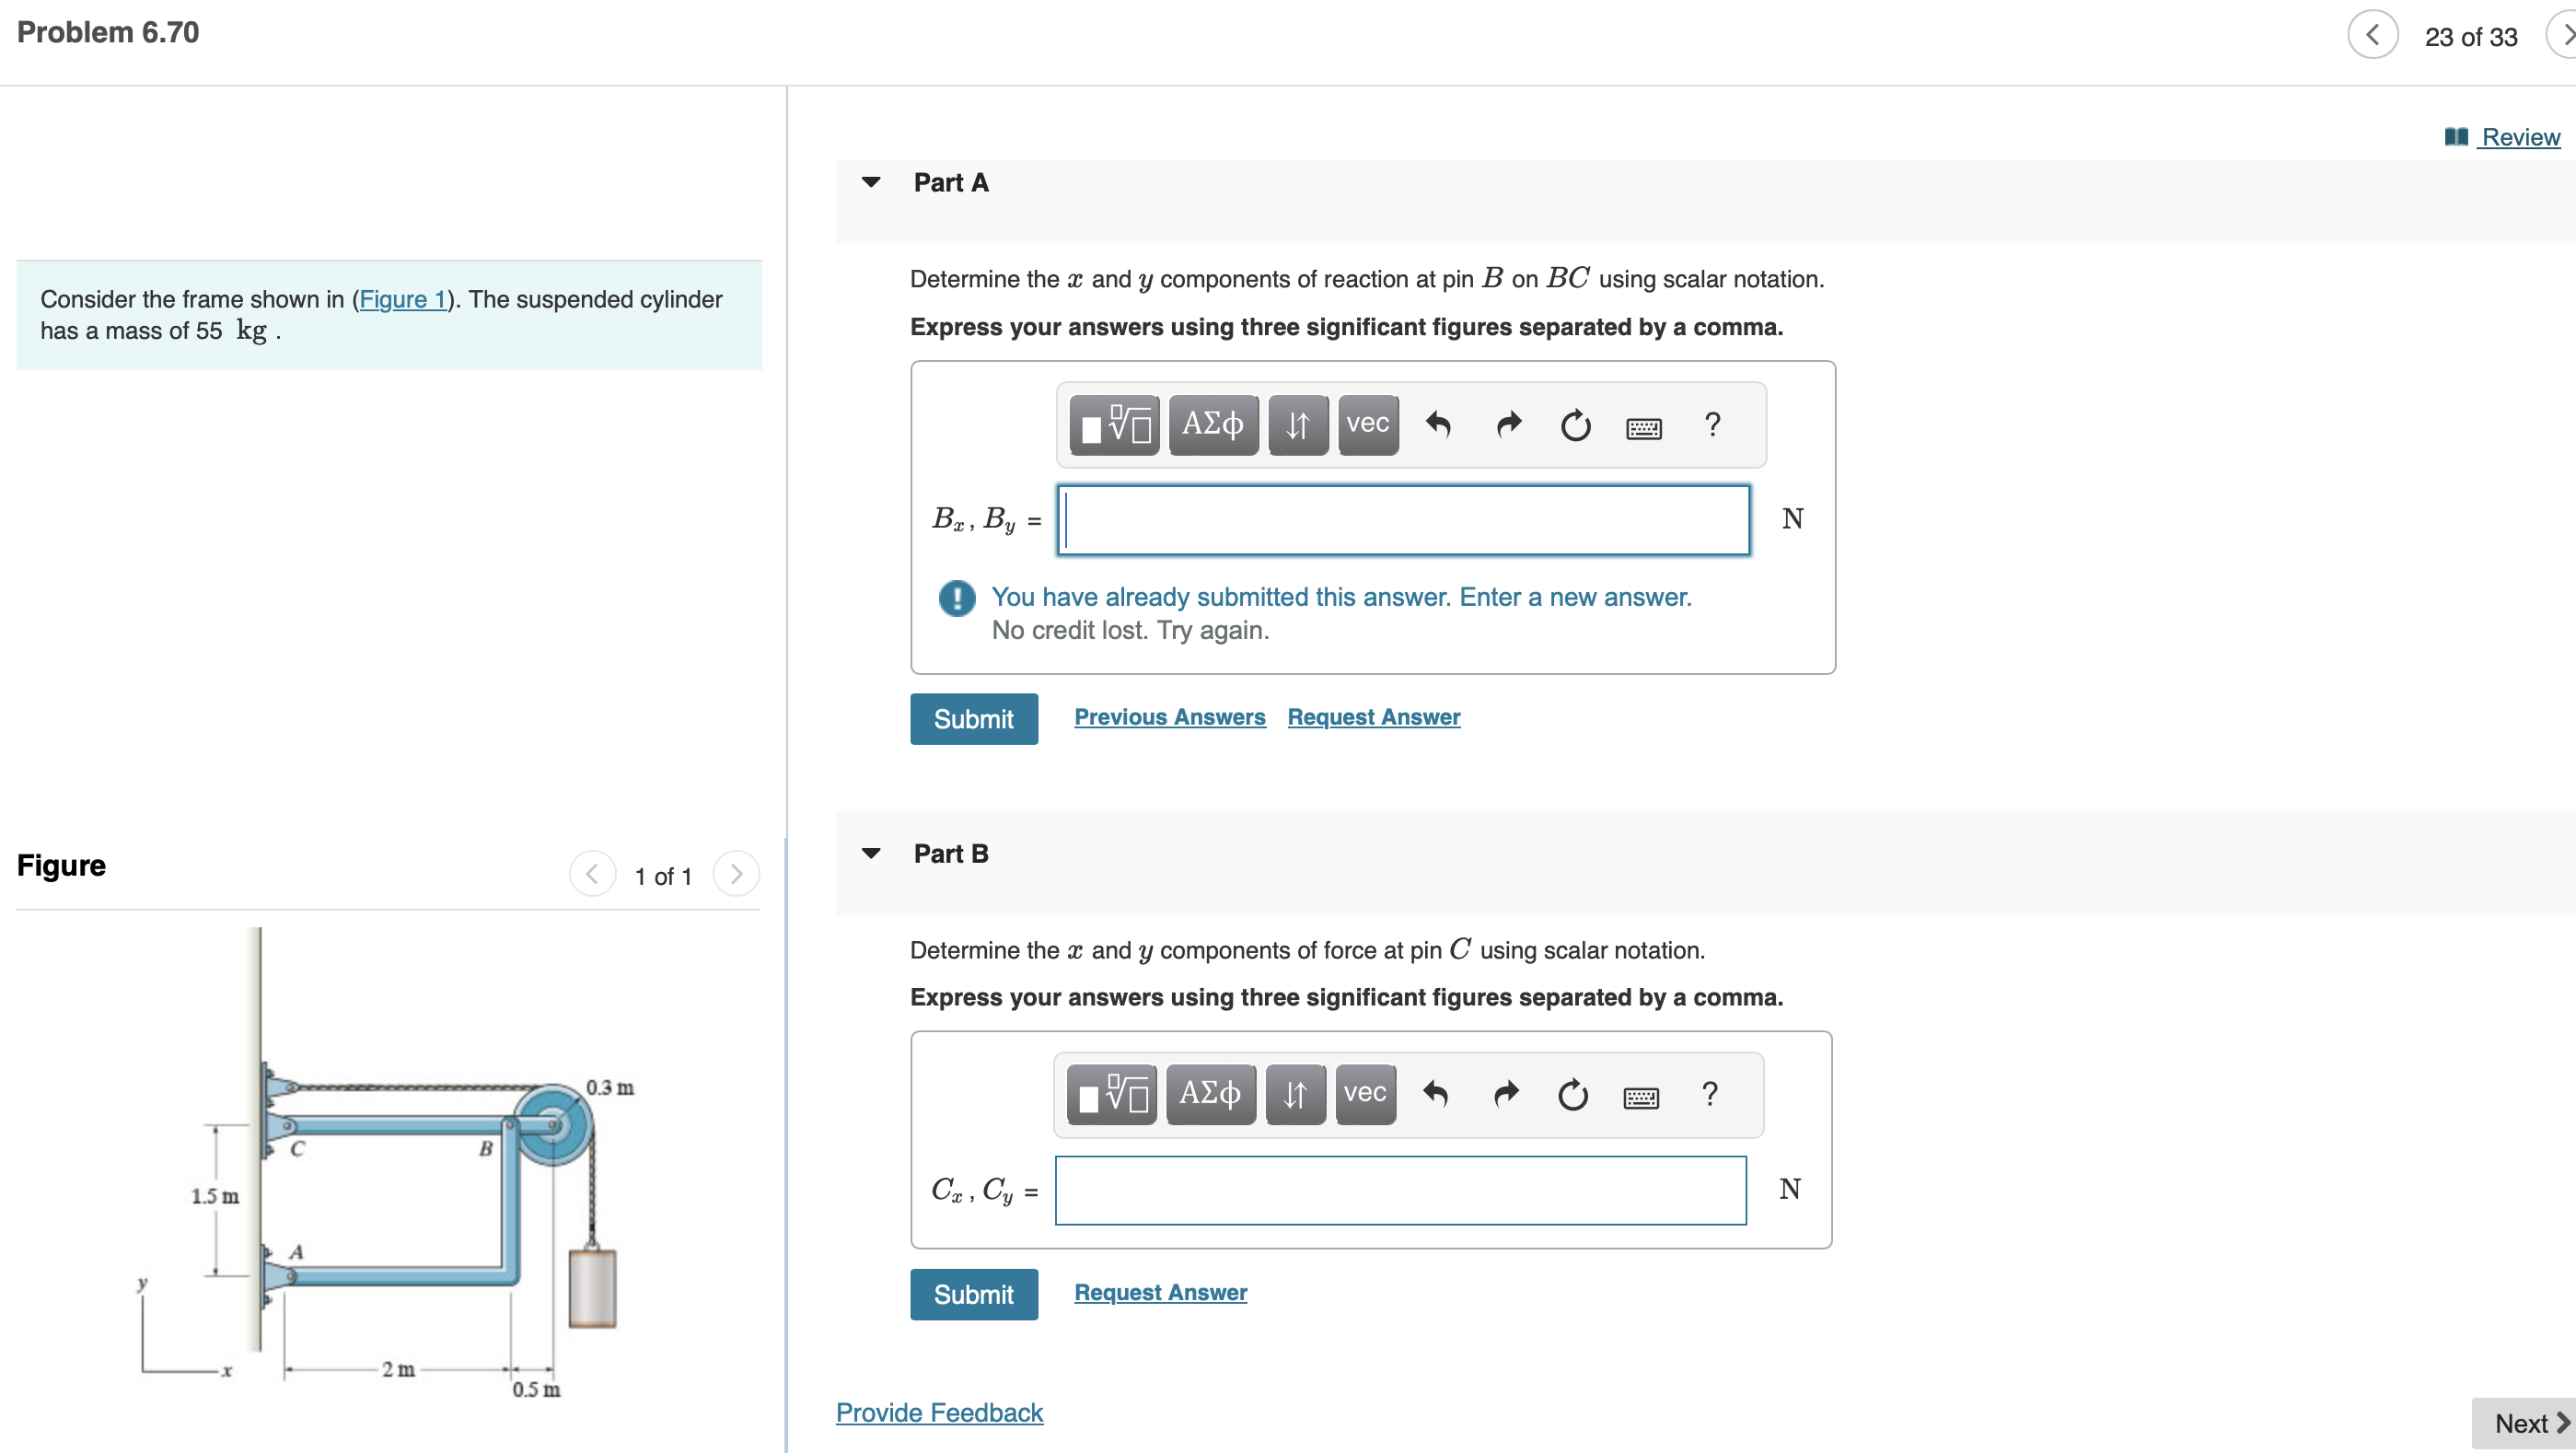
Task: Go to previous problem with the left chevron
Action: coord(2372,36)
